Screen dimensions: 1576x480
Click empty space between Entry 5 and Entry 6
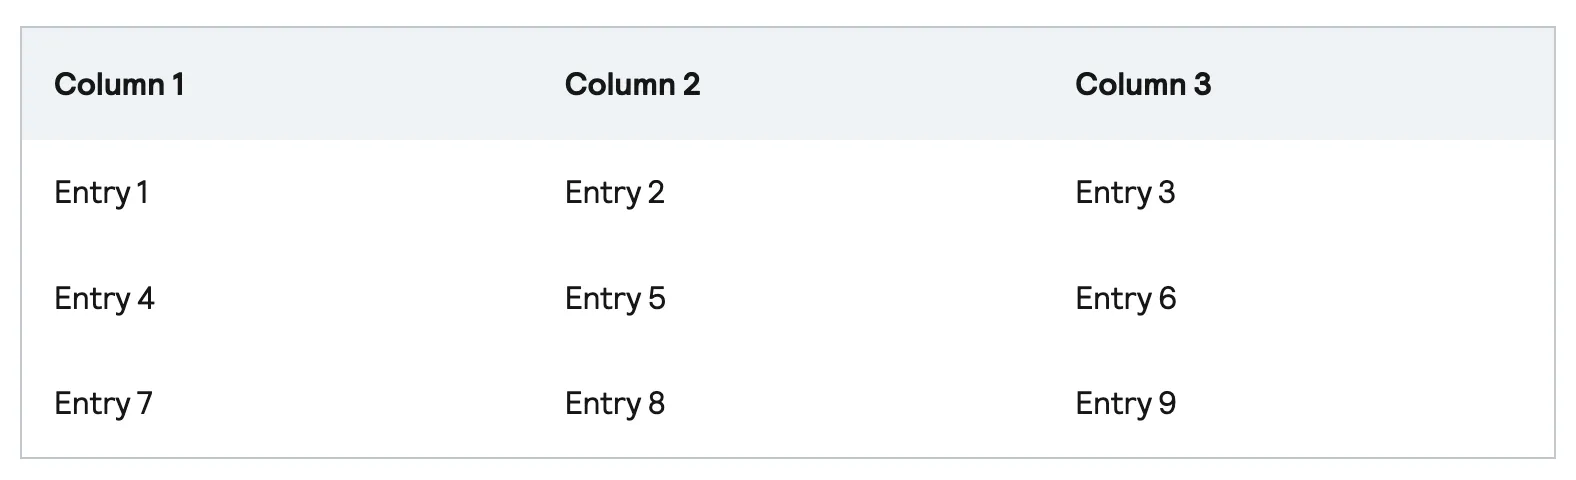[870, 298]
